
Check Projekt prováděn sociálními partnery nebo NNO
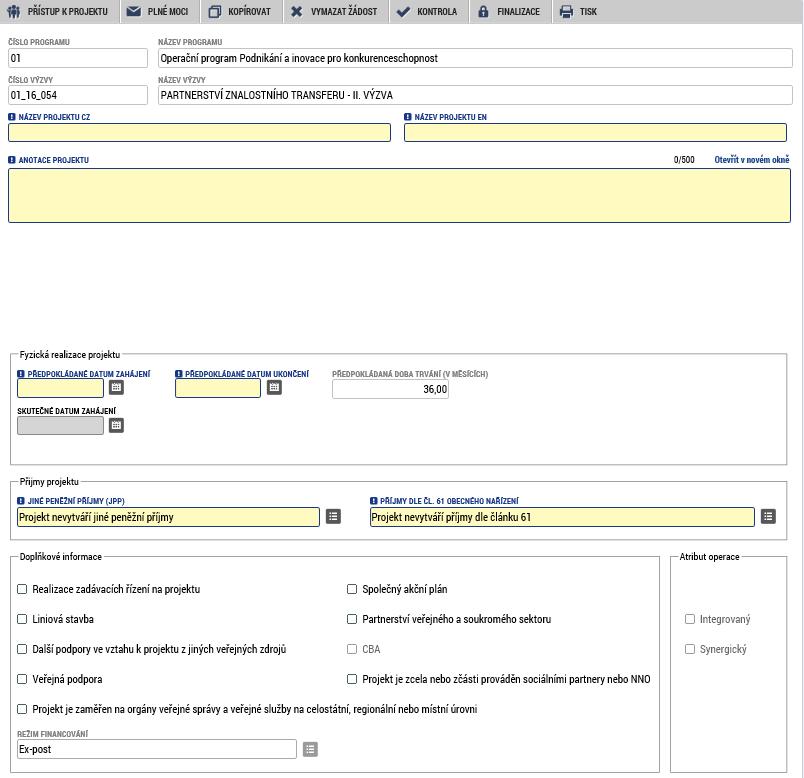click(x=352, y=679)
